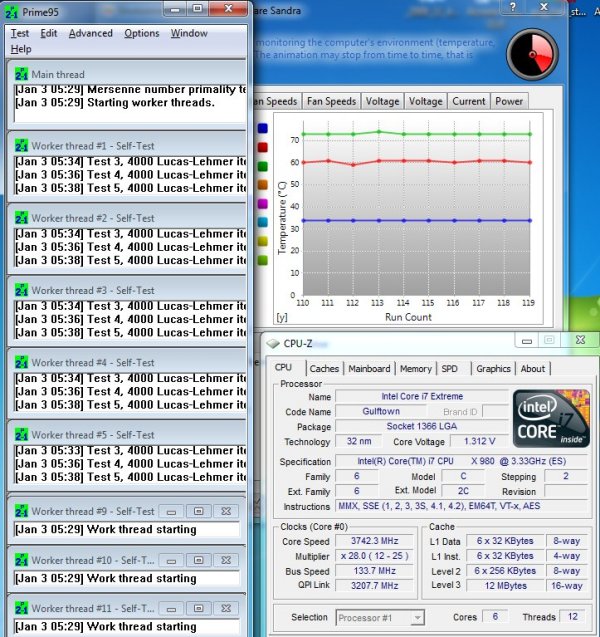
Task: Click the orange legend swatch in Sandra graph
Action: click(x=263, y=184)
